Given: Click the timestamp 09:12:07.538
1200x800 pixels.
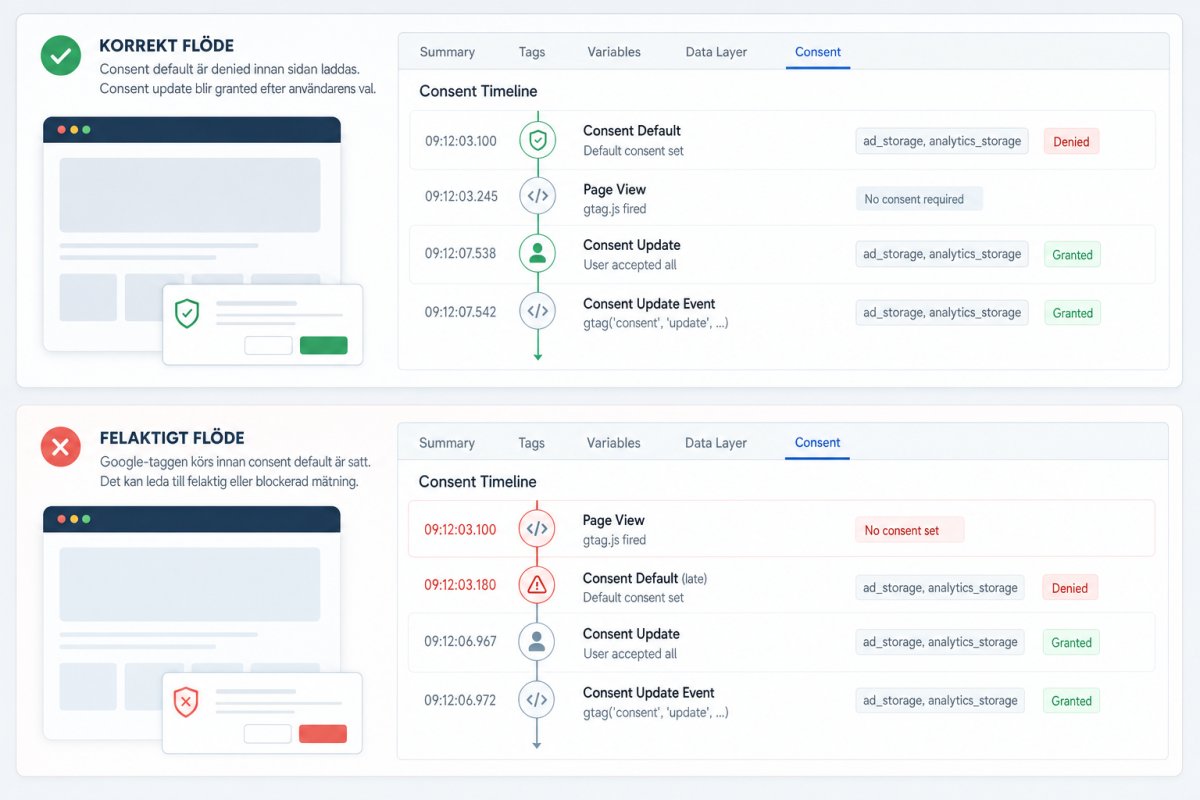Looking at the screenshot, I should 460,253.
